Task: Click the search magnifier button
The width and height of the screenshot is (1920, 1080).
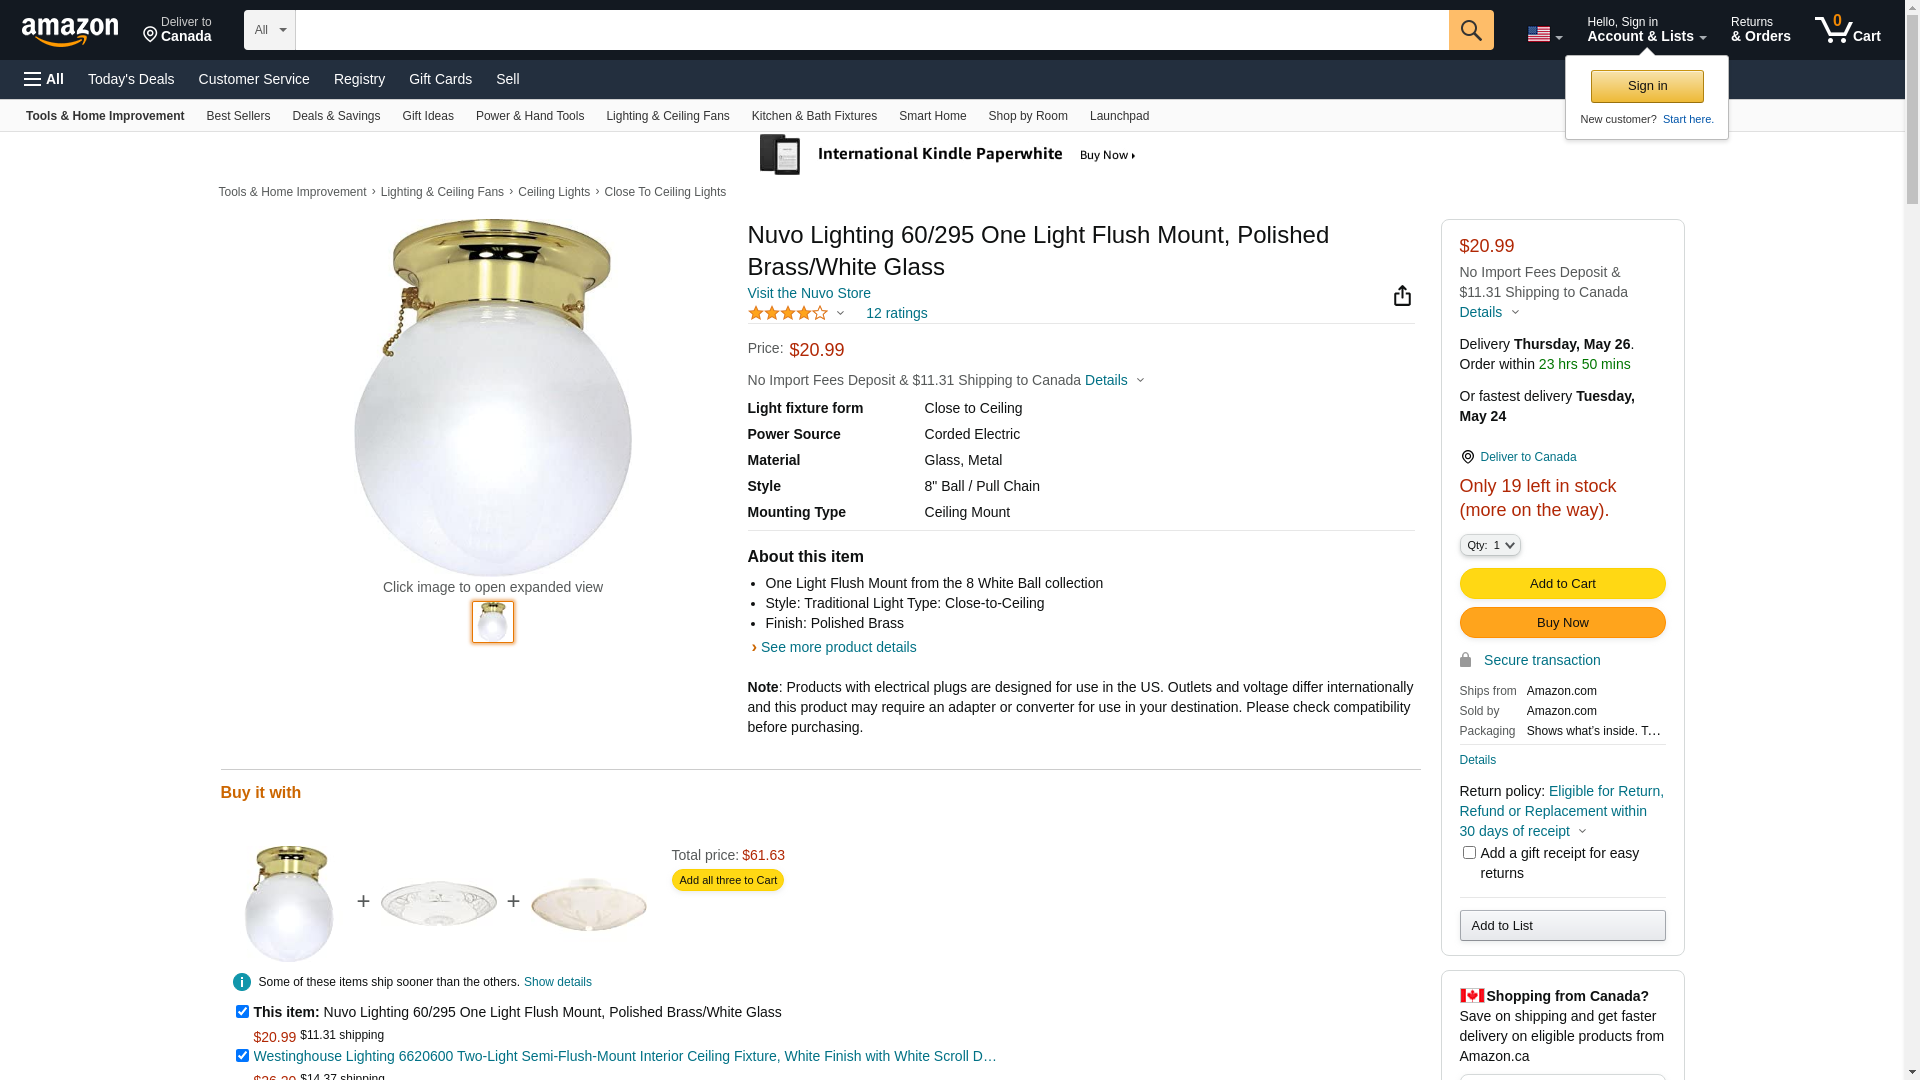Action: (x=1470, y=30)
